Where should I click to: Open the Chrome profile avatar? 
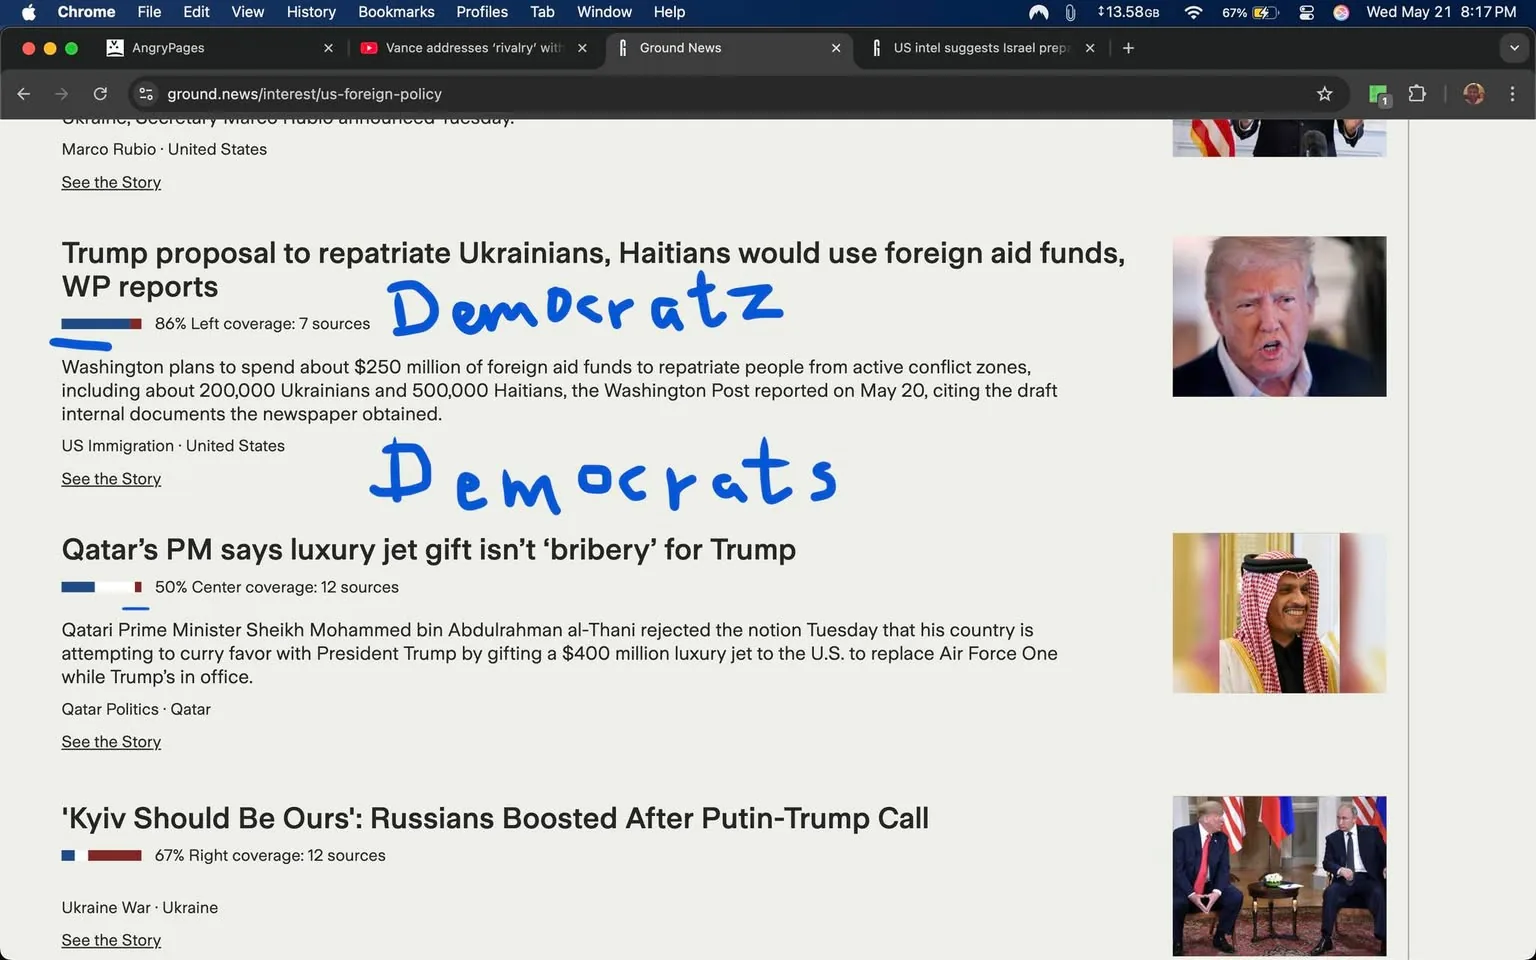(x=1473, y=93)
